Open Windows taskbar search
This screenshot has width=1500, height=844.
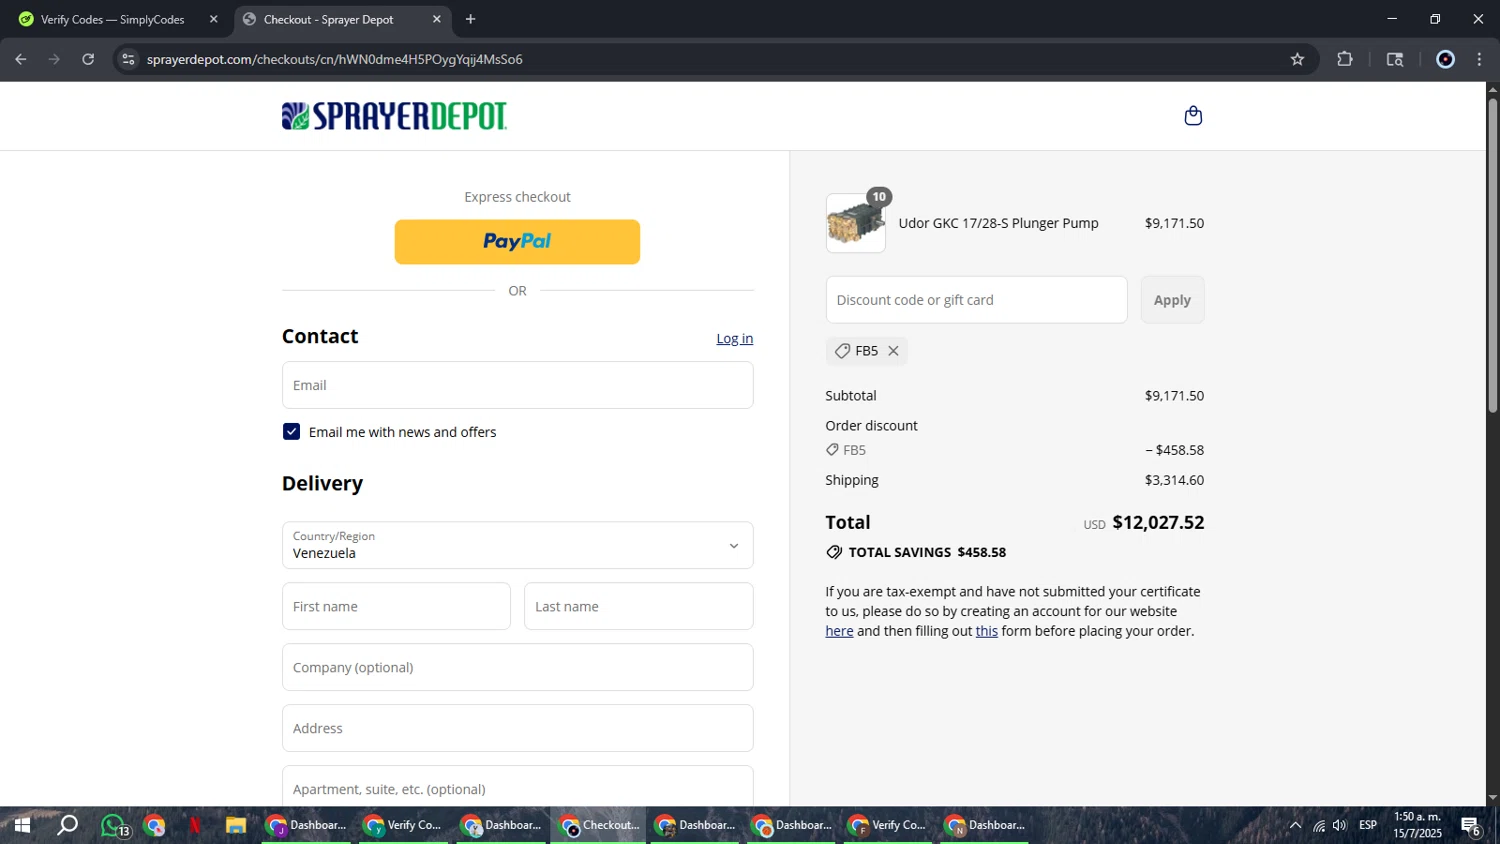click(x=68, y=825)
